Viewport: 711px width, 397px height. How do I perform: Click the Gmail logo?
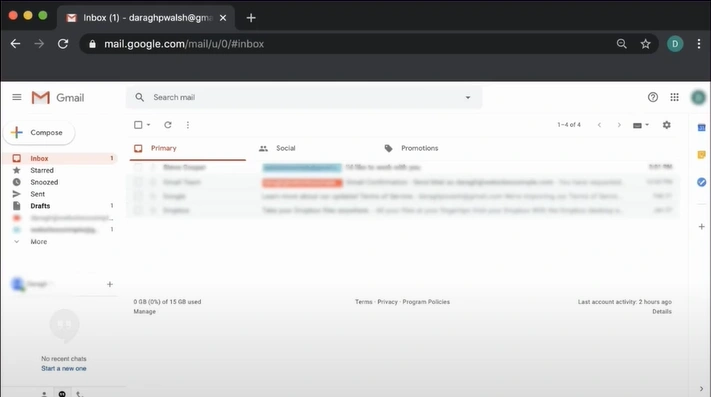coord(58,97)
